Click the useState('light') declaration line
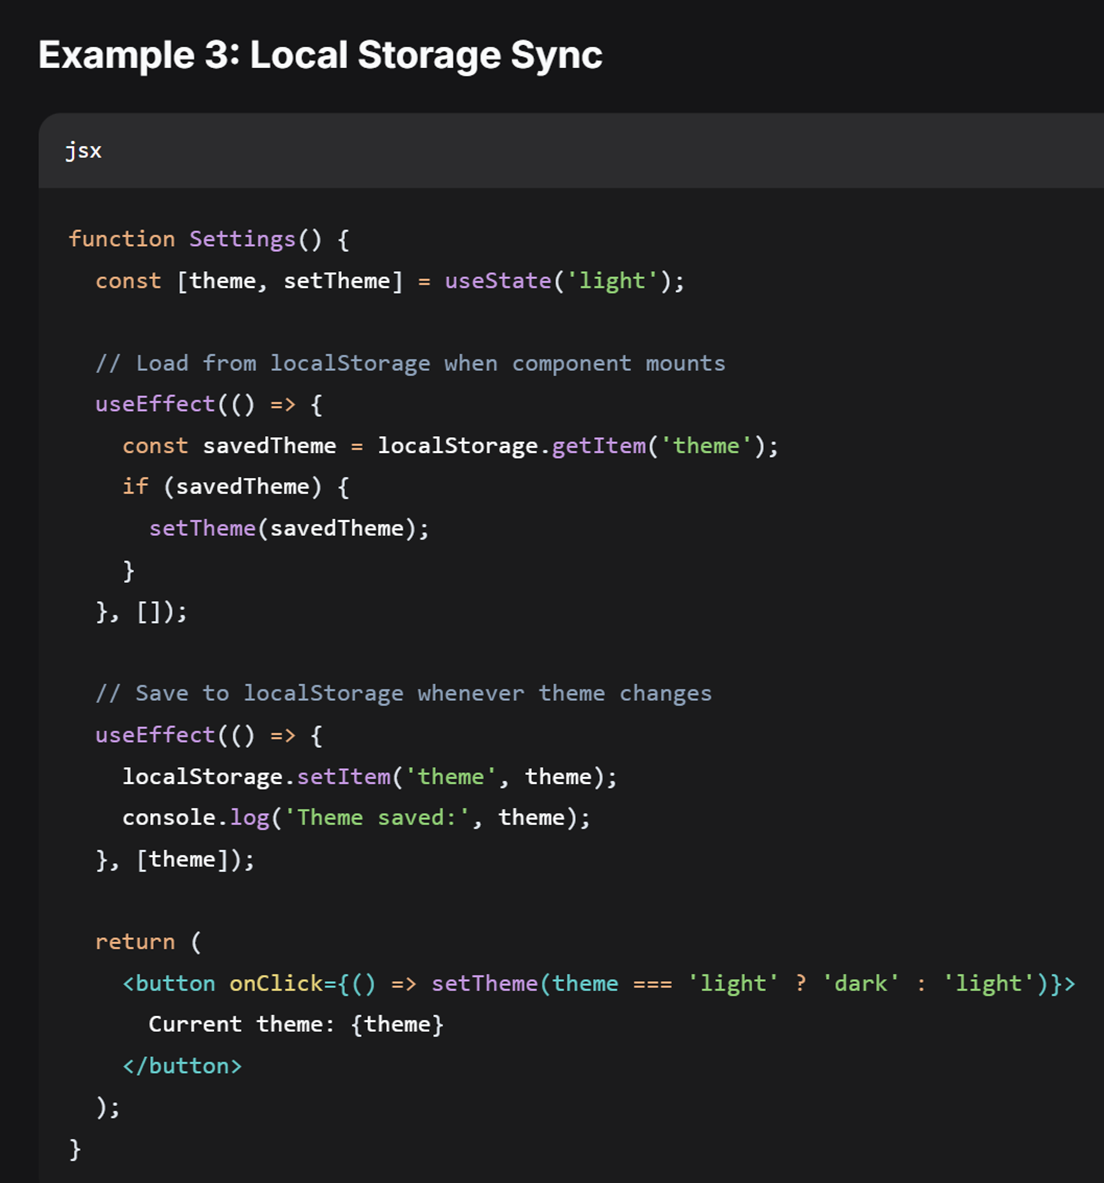Image resolution: width=1104 pixels, height=1183 pixels. point(389,281)
